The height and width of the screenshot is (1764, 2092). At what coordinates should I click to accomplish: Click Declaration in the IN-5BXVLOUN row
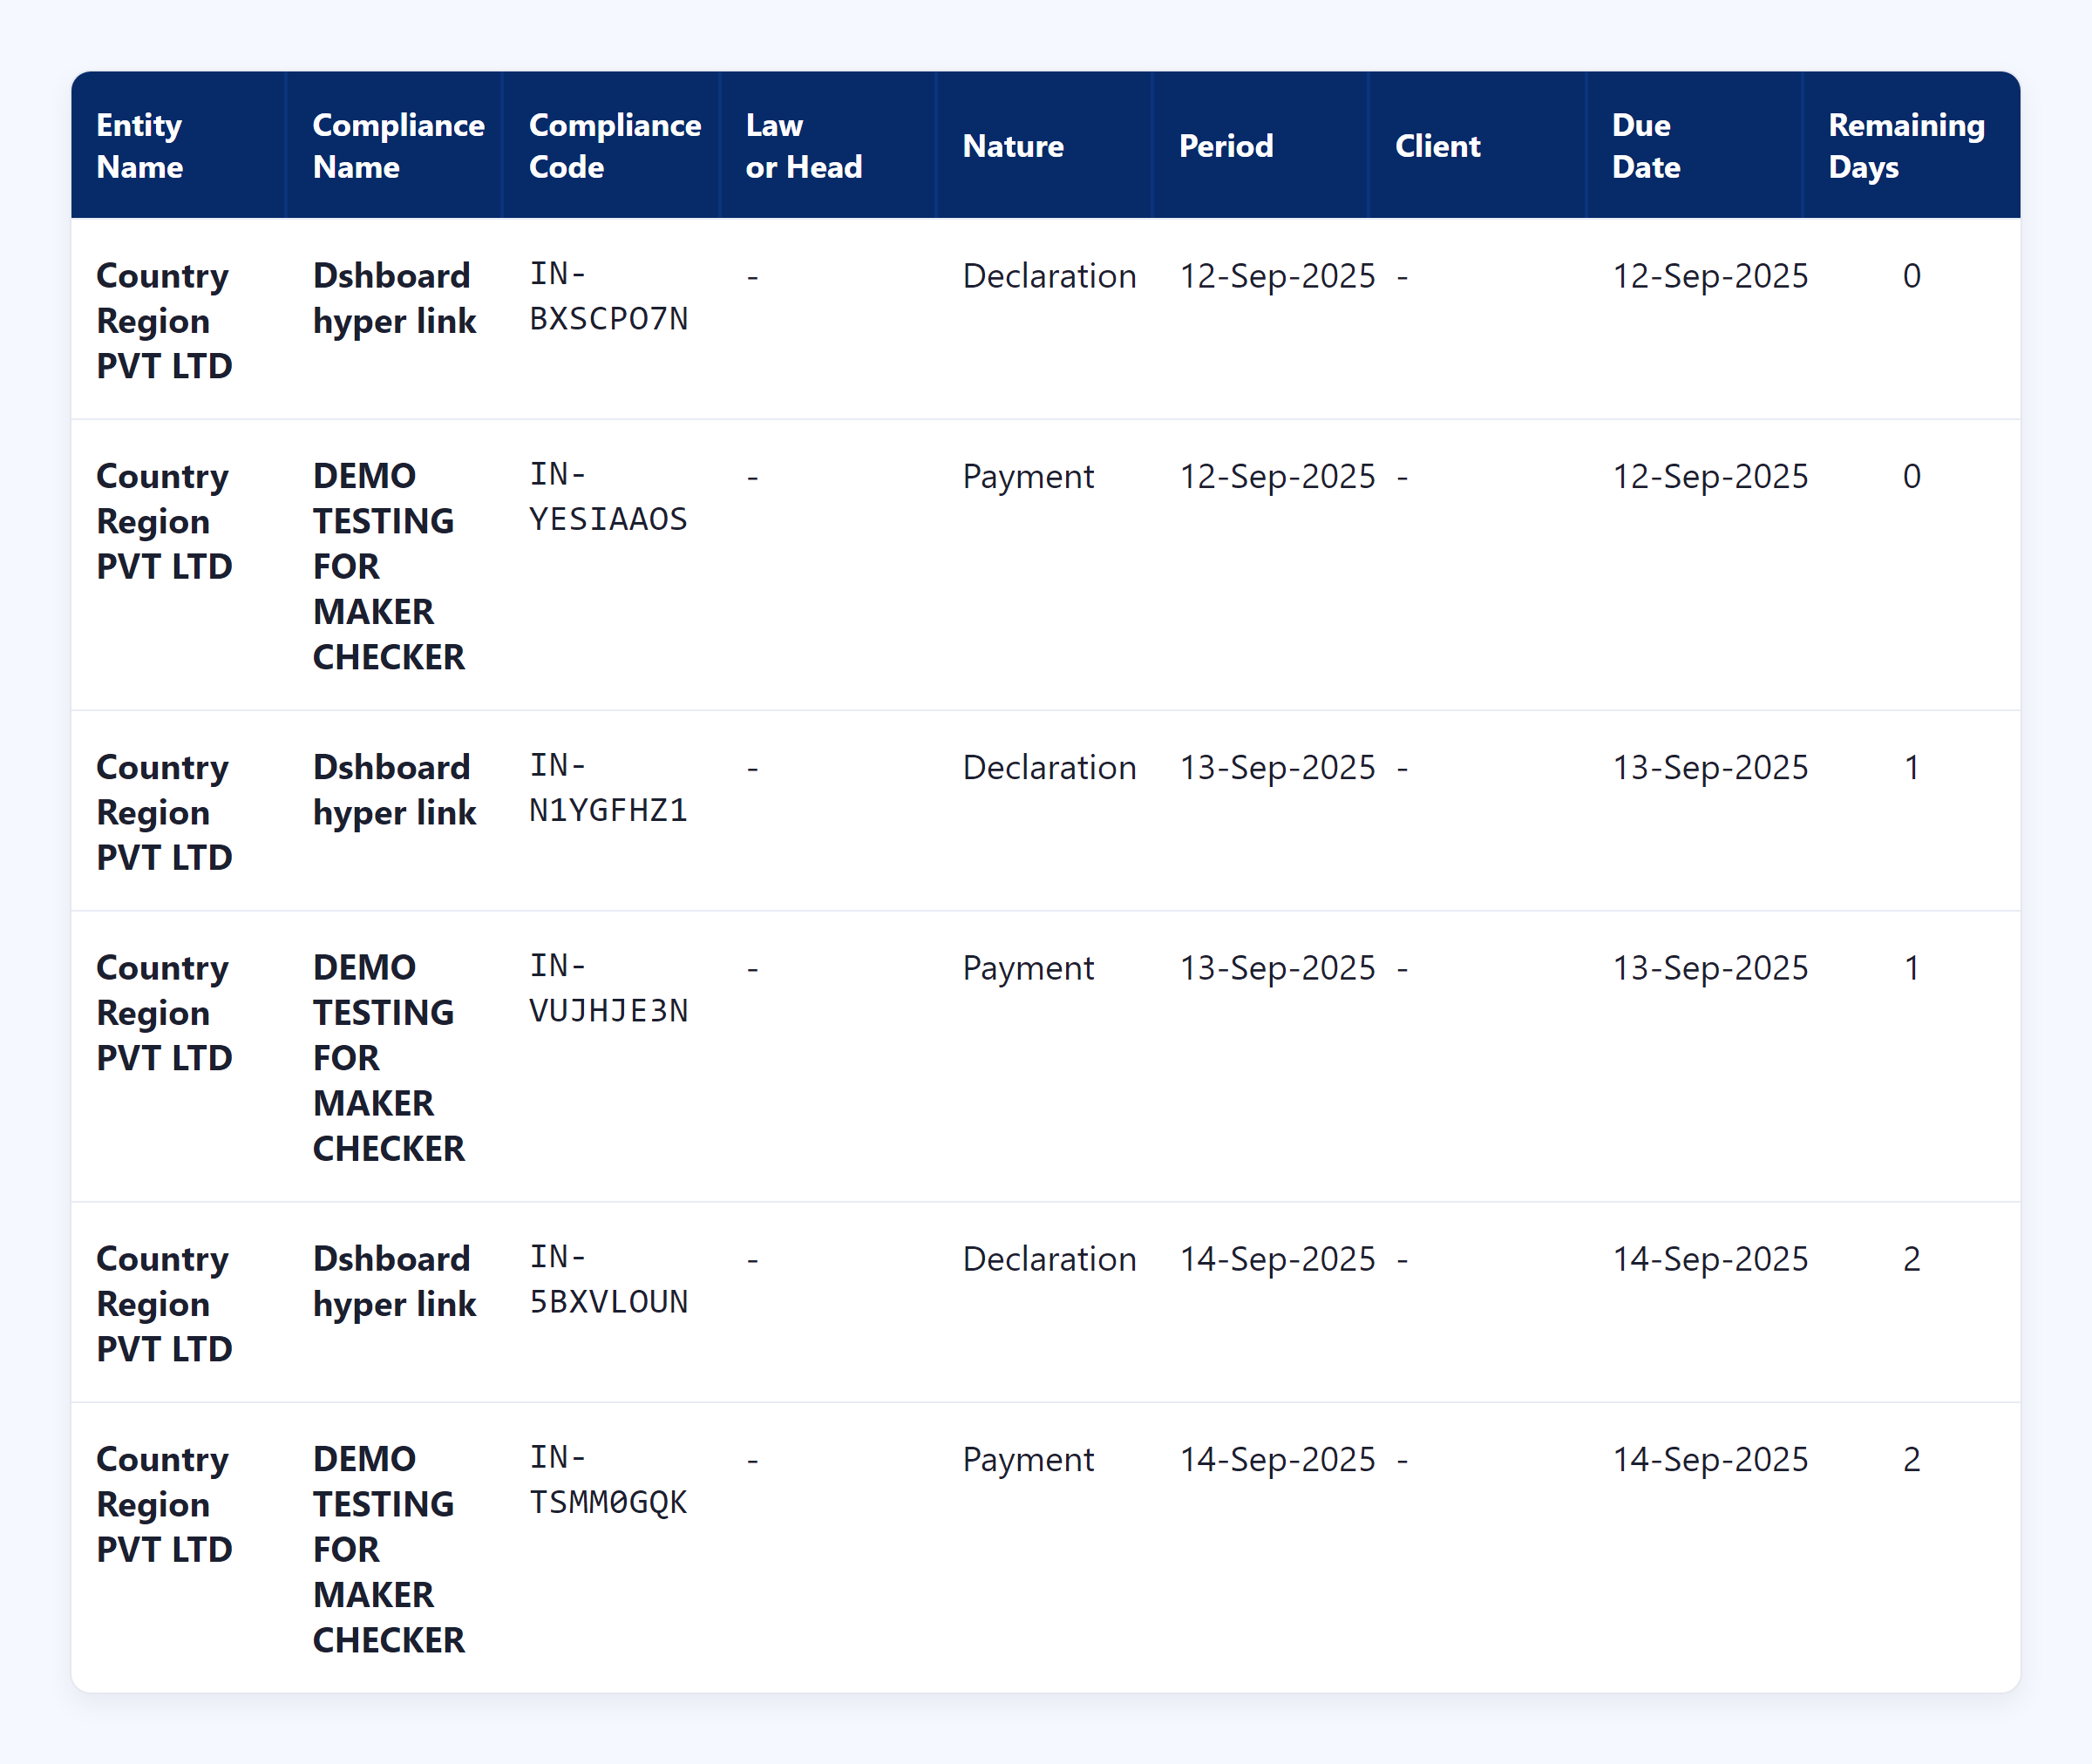(x=1049, y=1259)
